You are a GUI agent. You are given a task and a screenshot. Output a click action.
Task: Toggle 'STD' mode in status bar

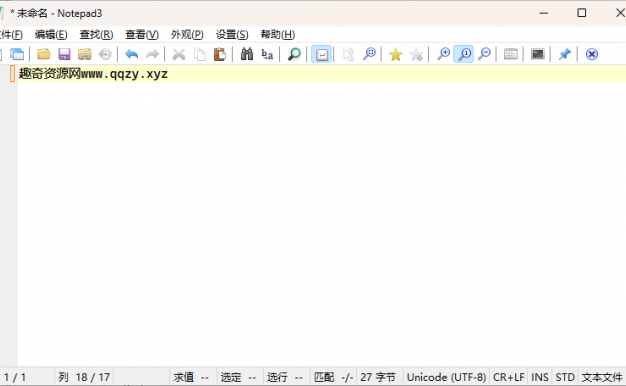(565, 377)
